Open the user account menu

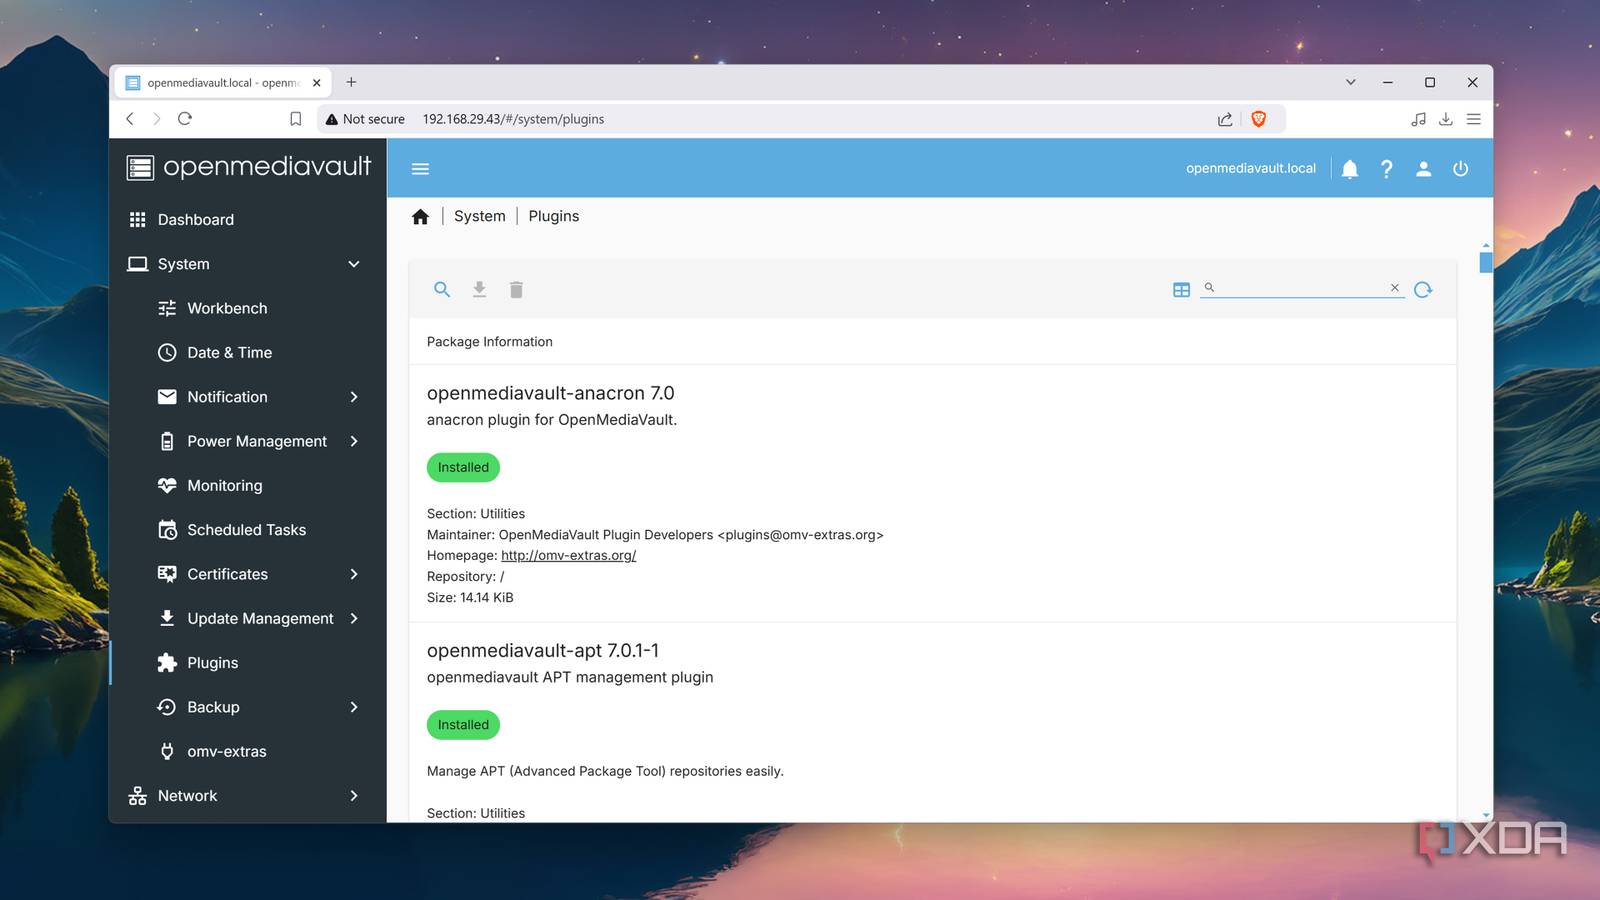click(1424, 169)
